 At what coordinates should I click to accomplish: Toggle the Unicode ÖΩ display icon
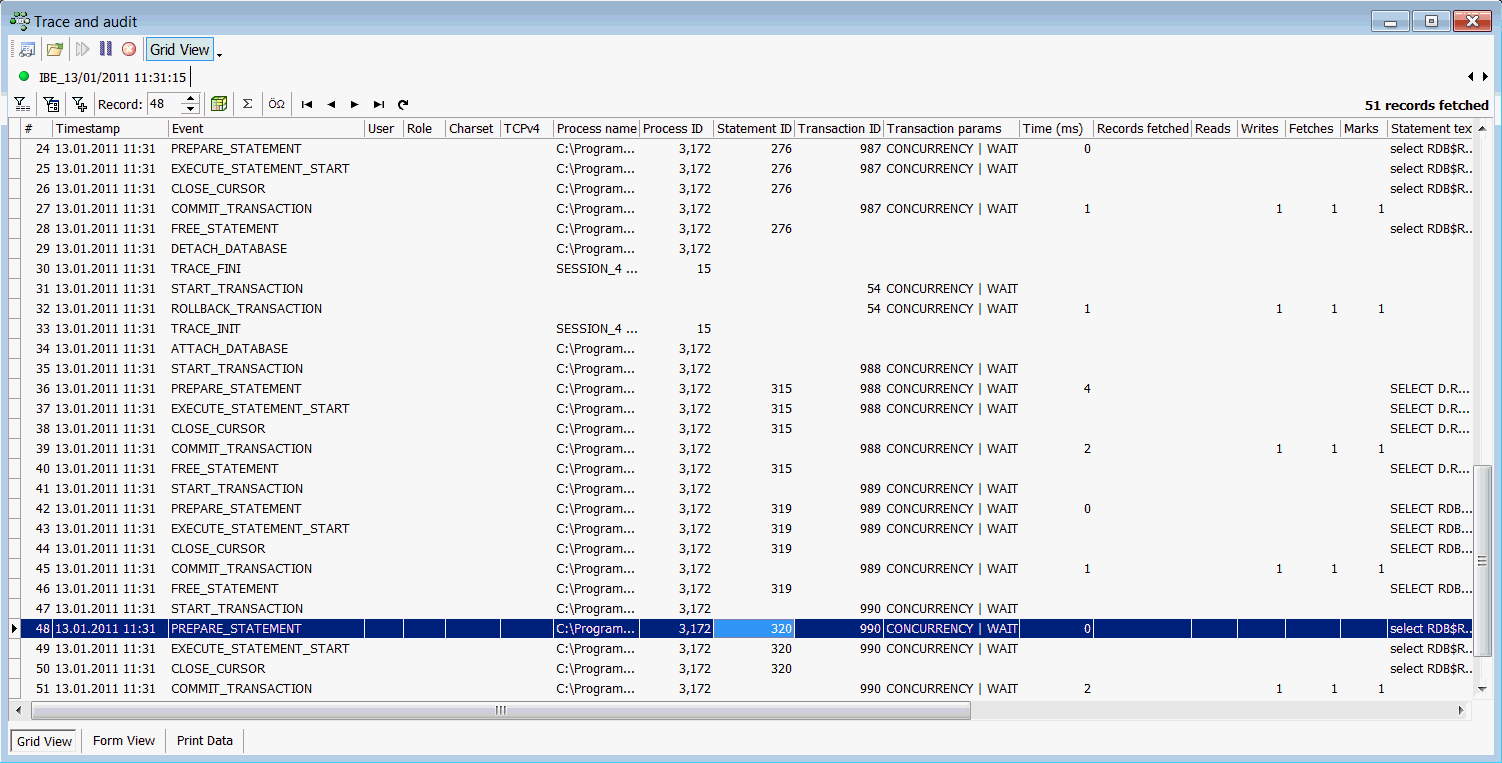(277, 104)
